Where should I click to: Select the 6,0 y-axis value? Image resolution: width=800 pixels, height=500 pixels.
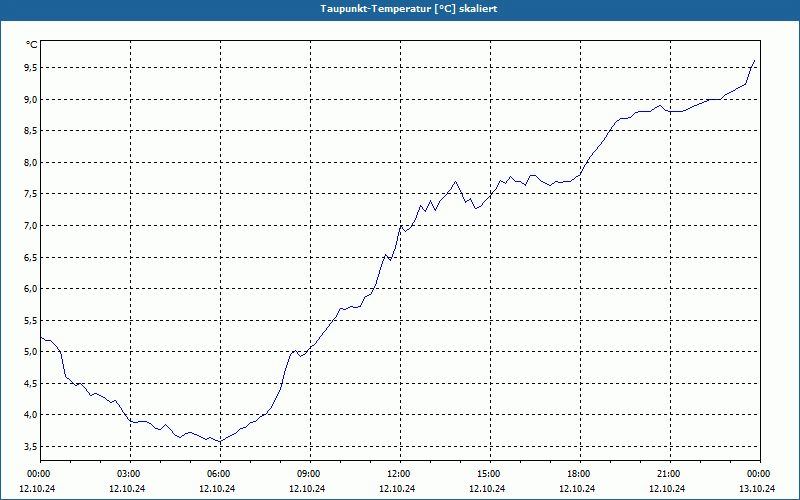31,289
